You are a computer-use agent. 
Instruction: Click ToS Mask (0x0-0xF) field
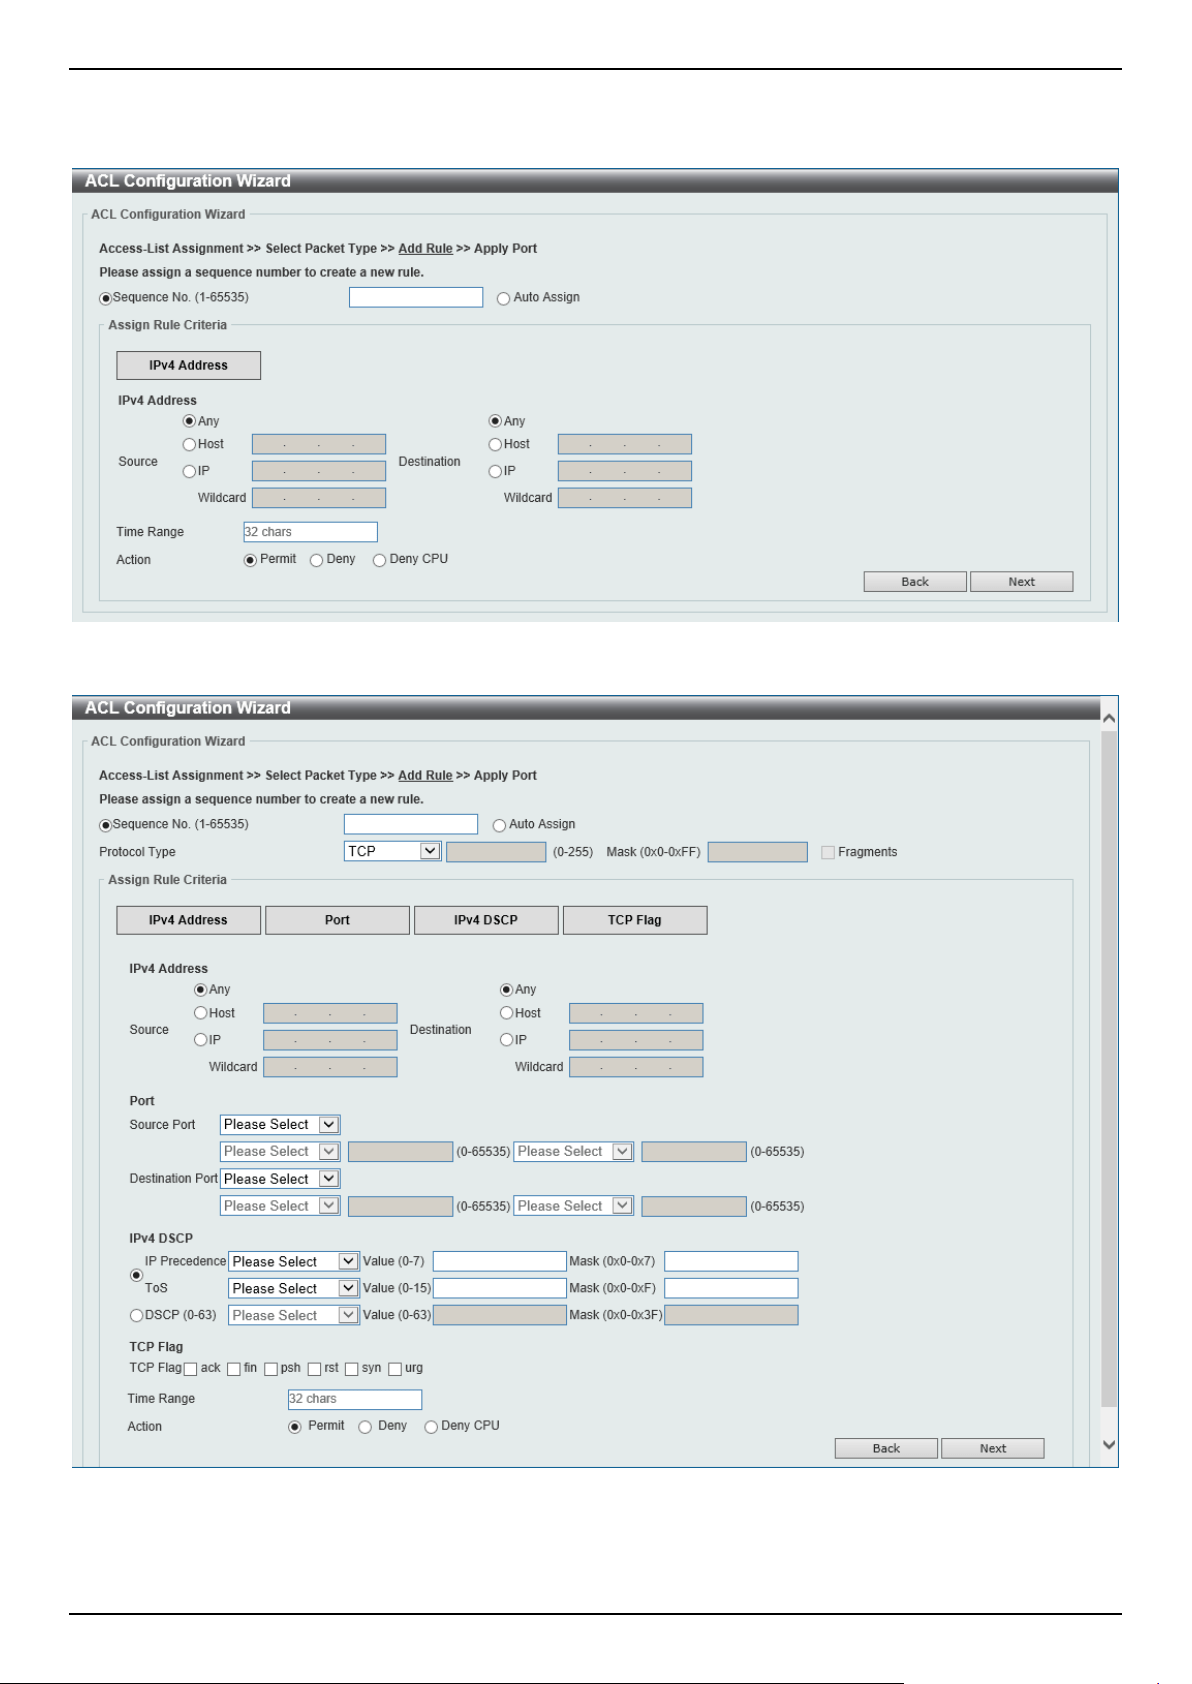[731, 1288]
